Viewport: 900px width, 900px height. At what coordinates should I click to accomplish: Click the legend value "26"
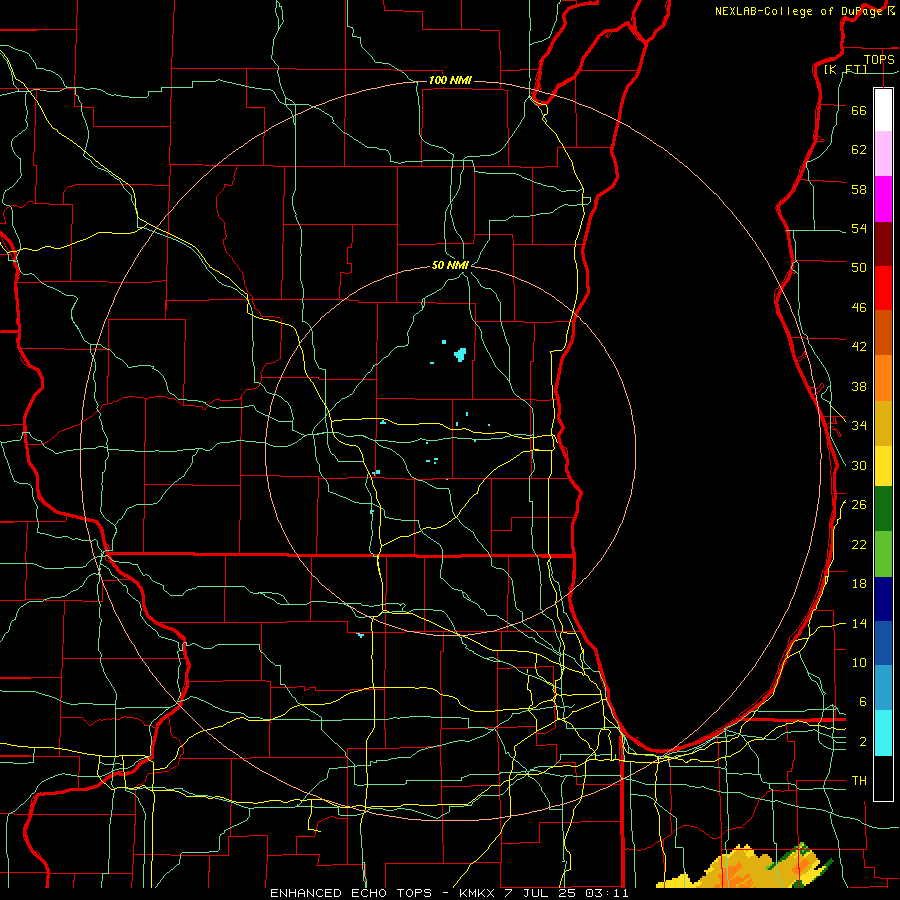click(859, 505)
